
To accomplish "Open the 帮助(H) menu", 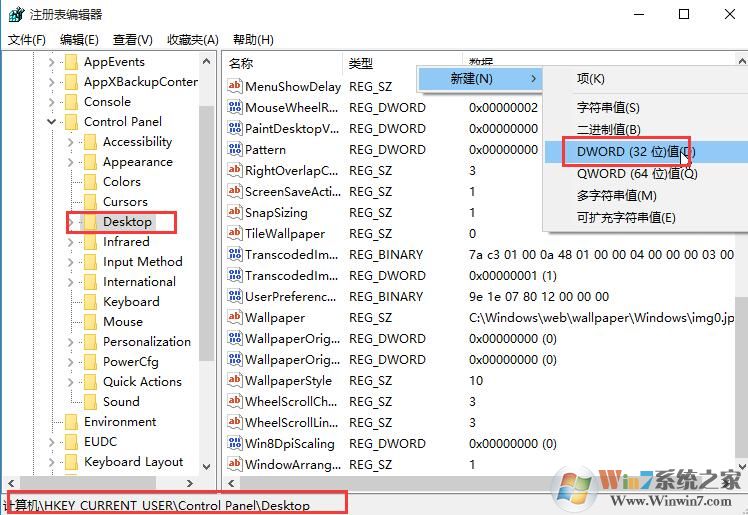I will point(253,40).
